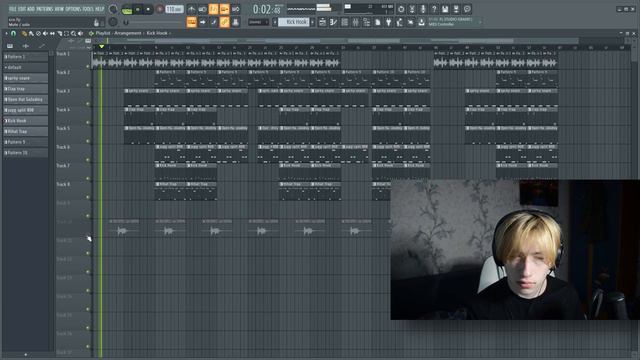Image resolution: width=640 pixels, height=360 pixels.
Task: Open the Edit menu
Action: point(22,9)
